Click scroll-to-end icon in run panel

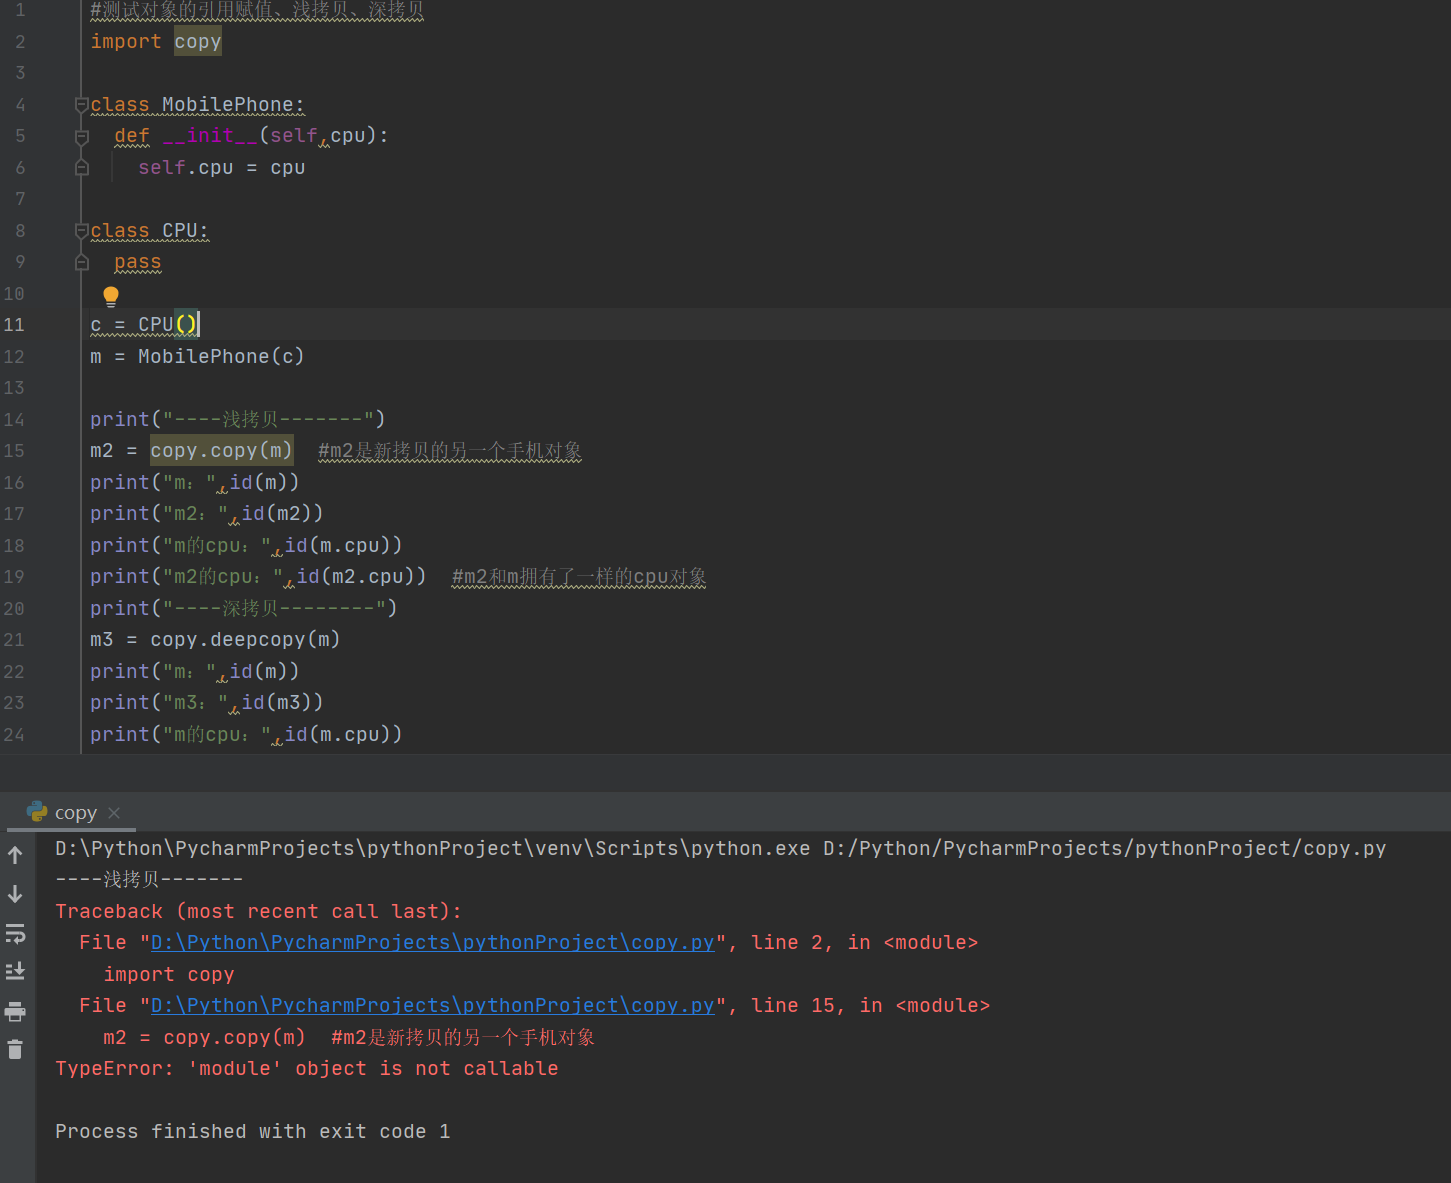[x=15, y=971]
